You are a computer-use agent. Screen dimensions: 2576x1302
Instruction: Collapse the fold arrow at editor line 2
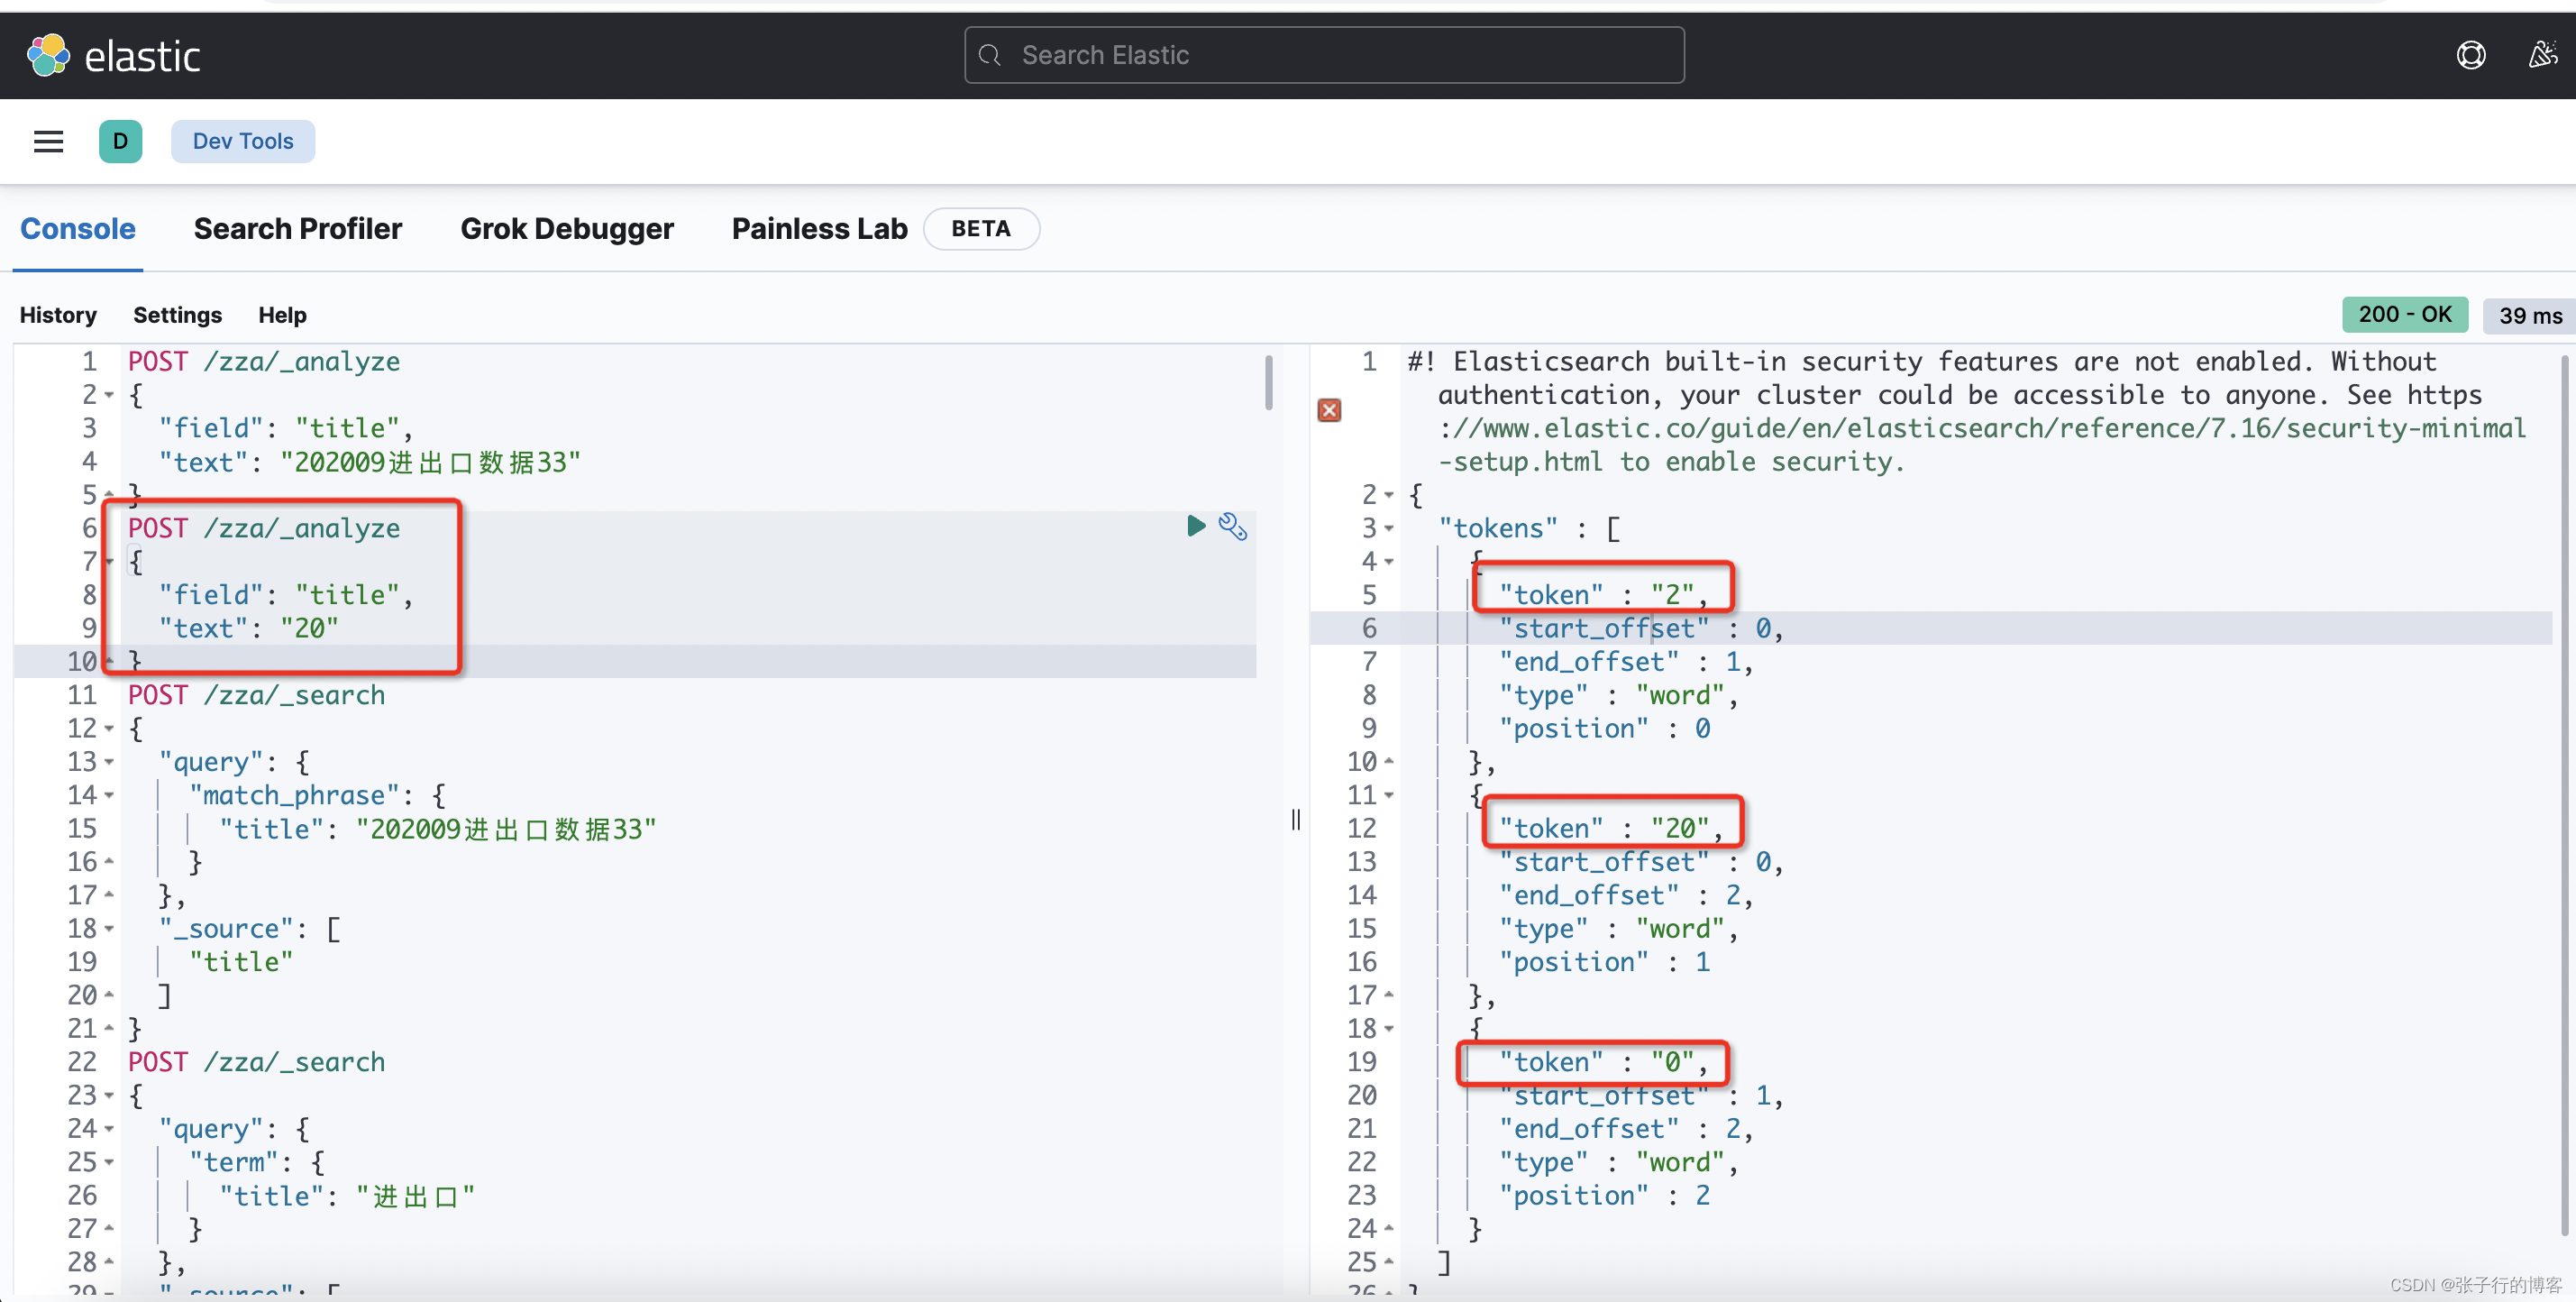(109, 395)
